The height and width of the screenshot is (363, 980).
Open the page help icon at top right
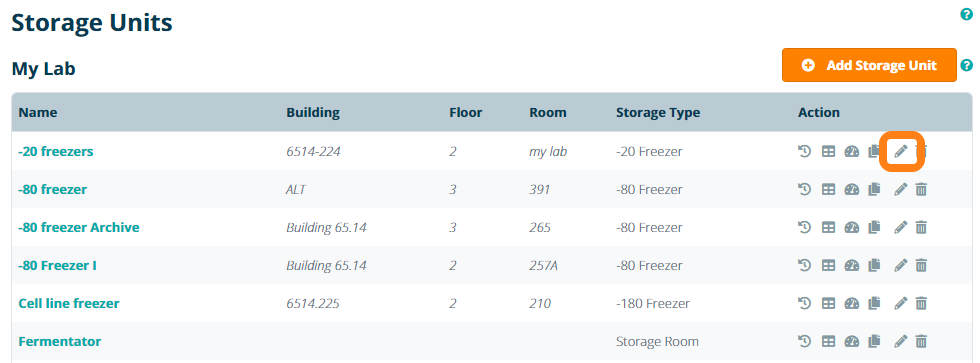966,14
